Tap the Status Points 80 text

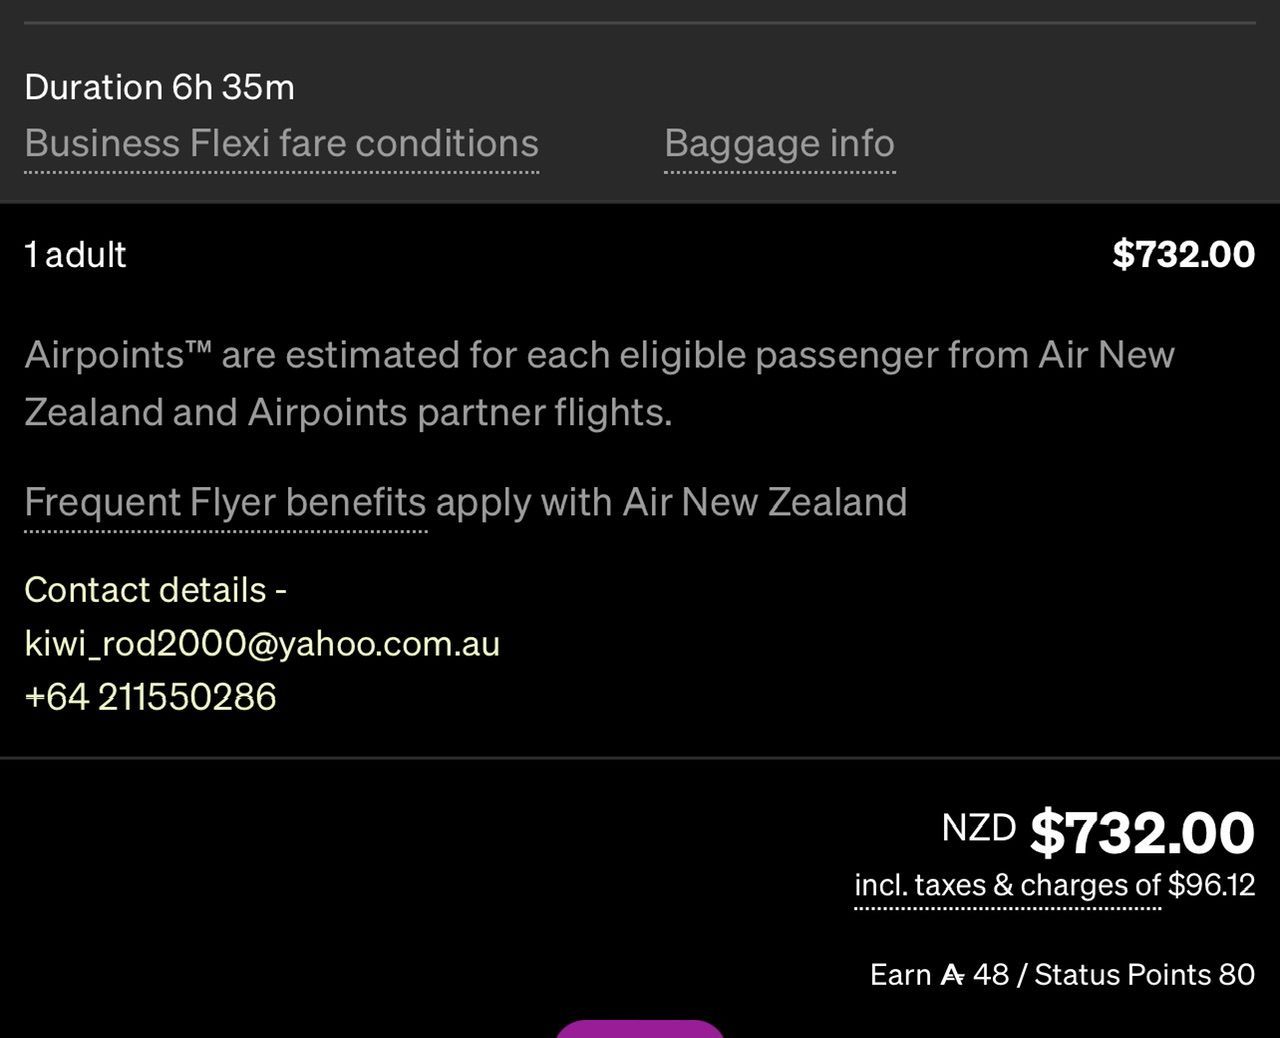click(1144, 975)
